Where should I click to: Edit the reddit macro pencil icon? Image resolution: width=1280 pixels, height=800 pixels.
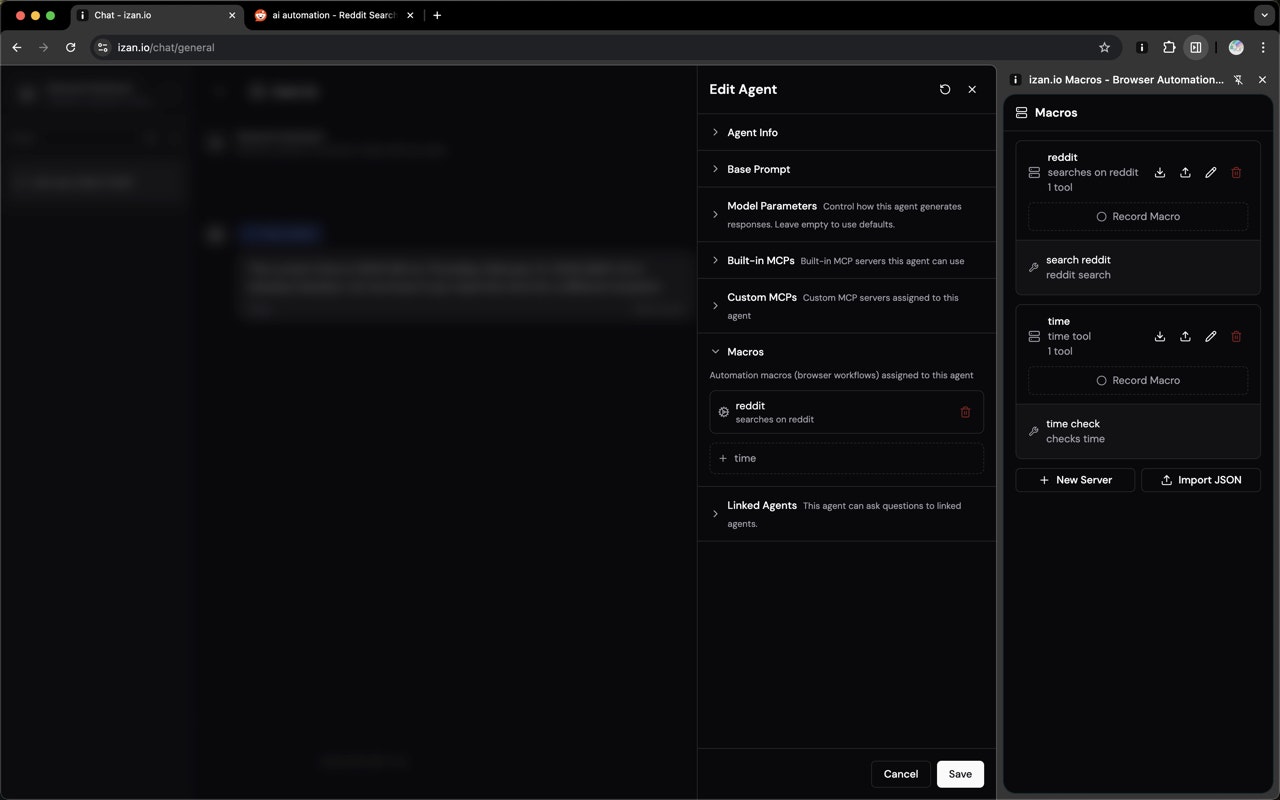click(x=1211, y=172)
